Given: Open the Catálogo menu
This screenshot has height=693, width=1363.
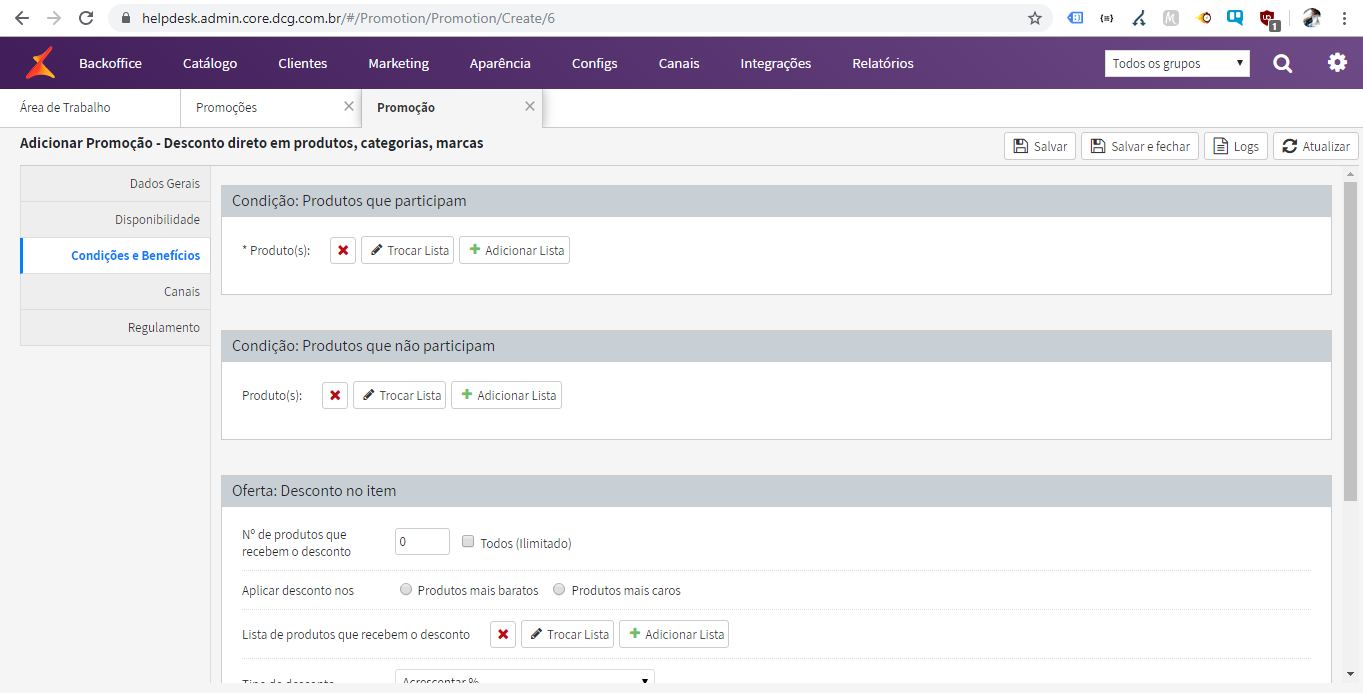Looking at the screenshot, I should (210, 63).
